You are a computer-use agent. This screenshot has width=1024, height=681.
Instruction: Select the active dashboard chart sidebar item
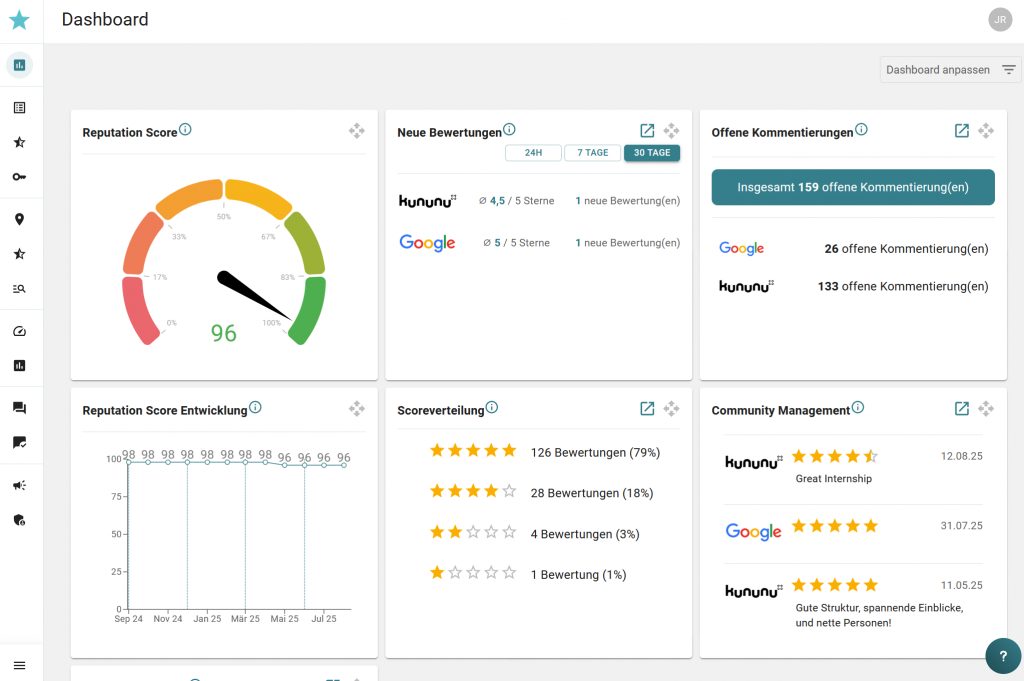click(x=19, y=65)
